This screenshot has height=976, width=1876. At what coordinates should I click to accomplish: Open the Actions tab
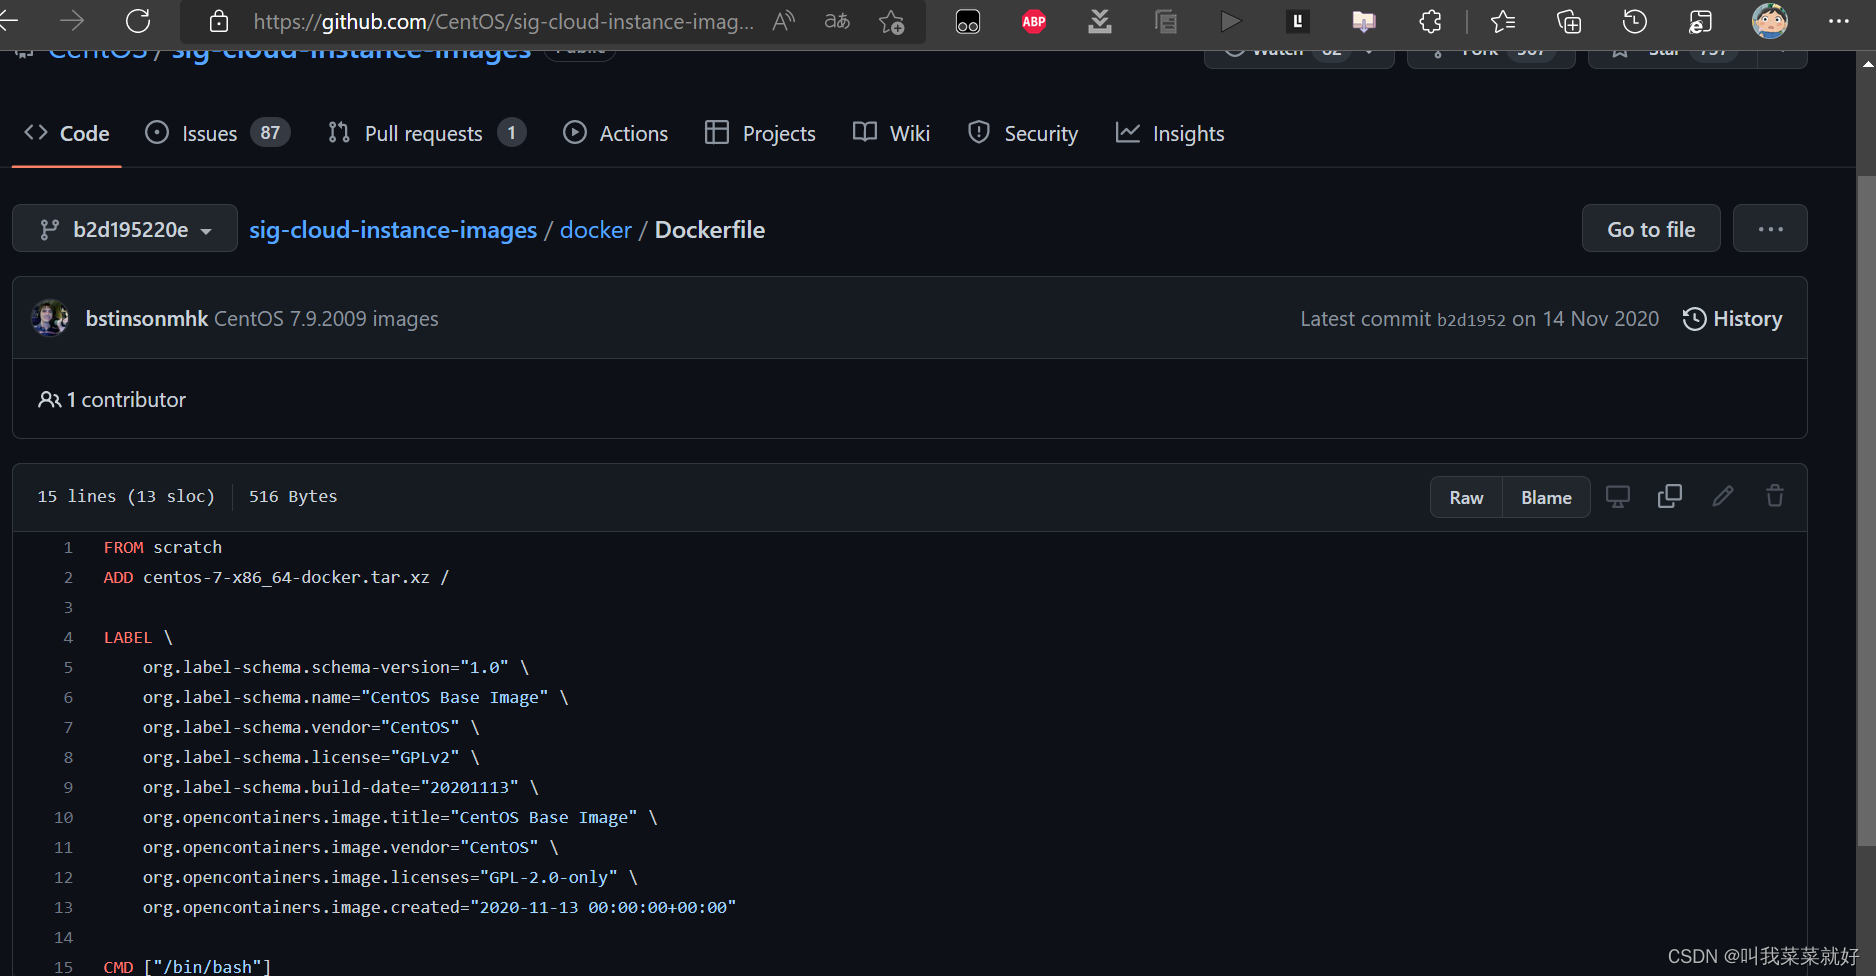point(615,133)
